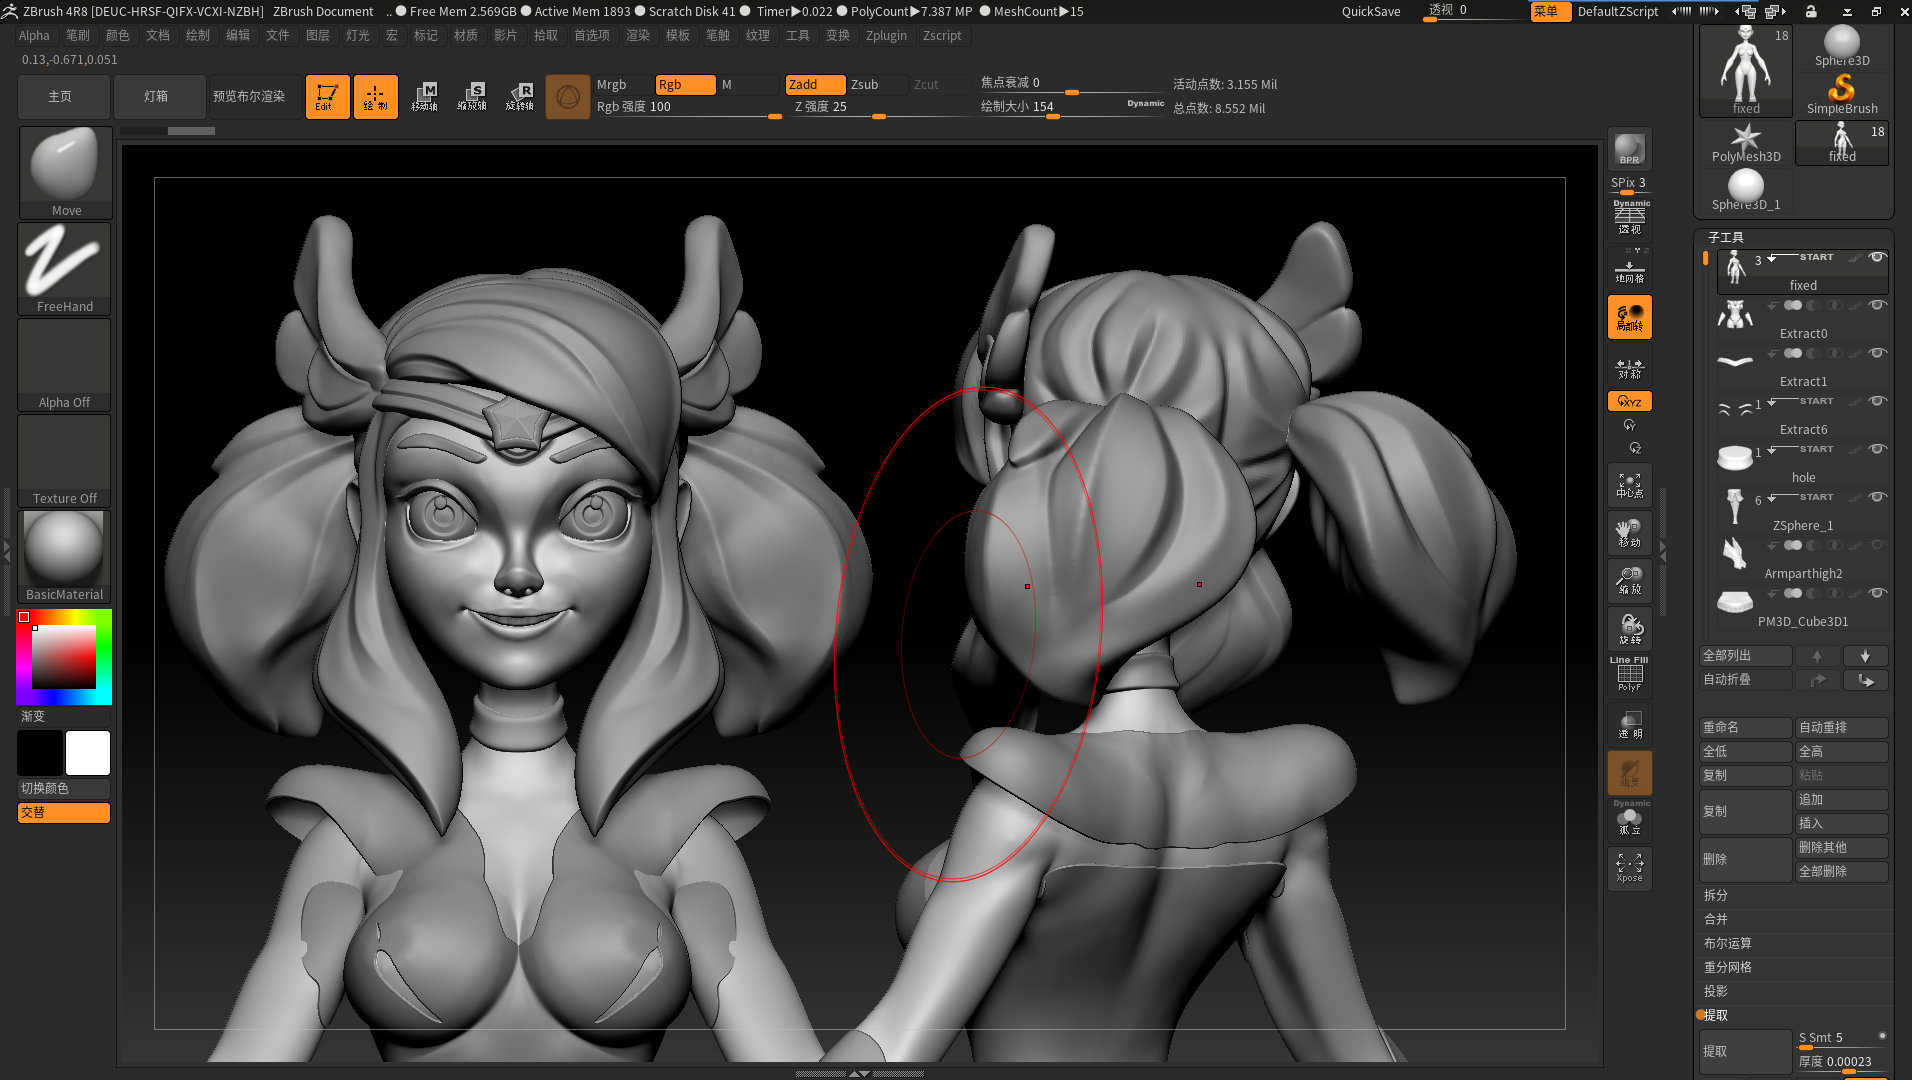Open the FreeHand stroke selector
1912x1080 pixels.
pyautogui.click(x=65, y=268)
